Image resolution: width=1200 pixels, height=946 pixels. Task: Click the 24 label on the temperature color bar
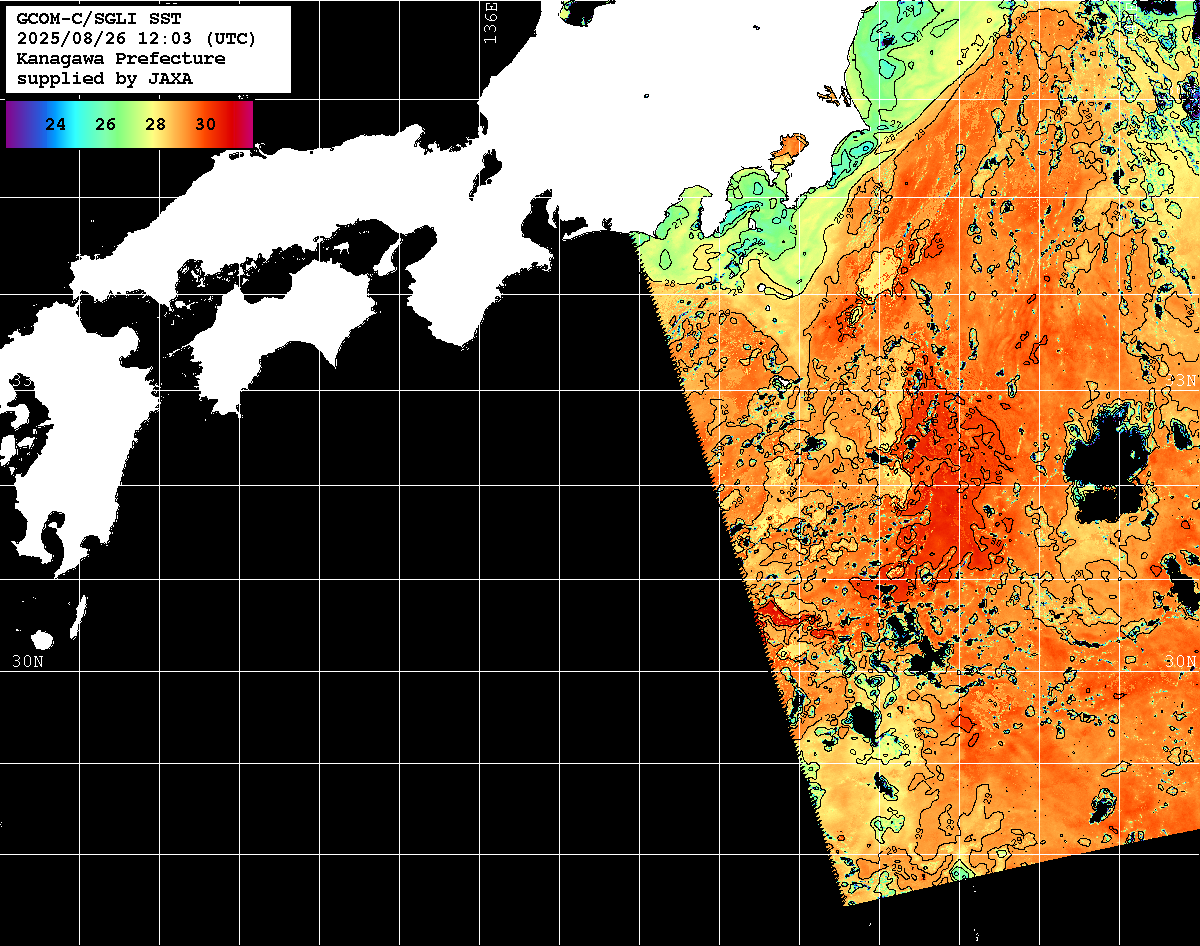coord(56,125)
